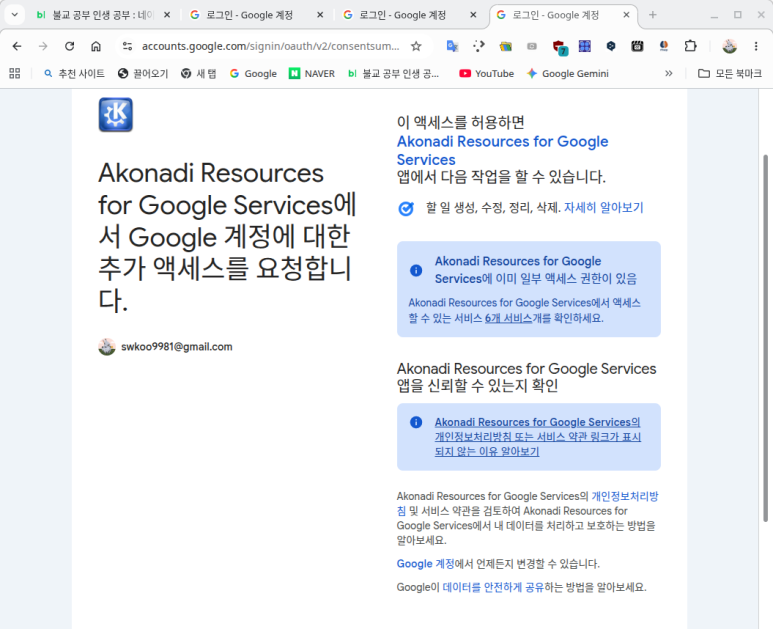This screenshot has height=629, width=773.
Task: Click the dark hexagon extension icon
Action: point(611,46)
